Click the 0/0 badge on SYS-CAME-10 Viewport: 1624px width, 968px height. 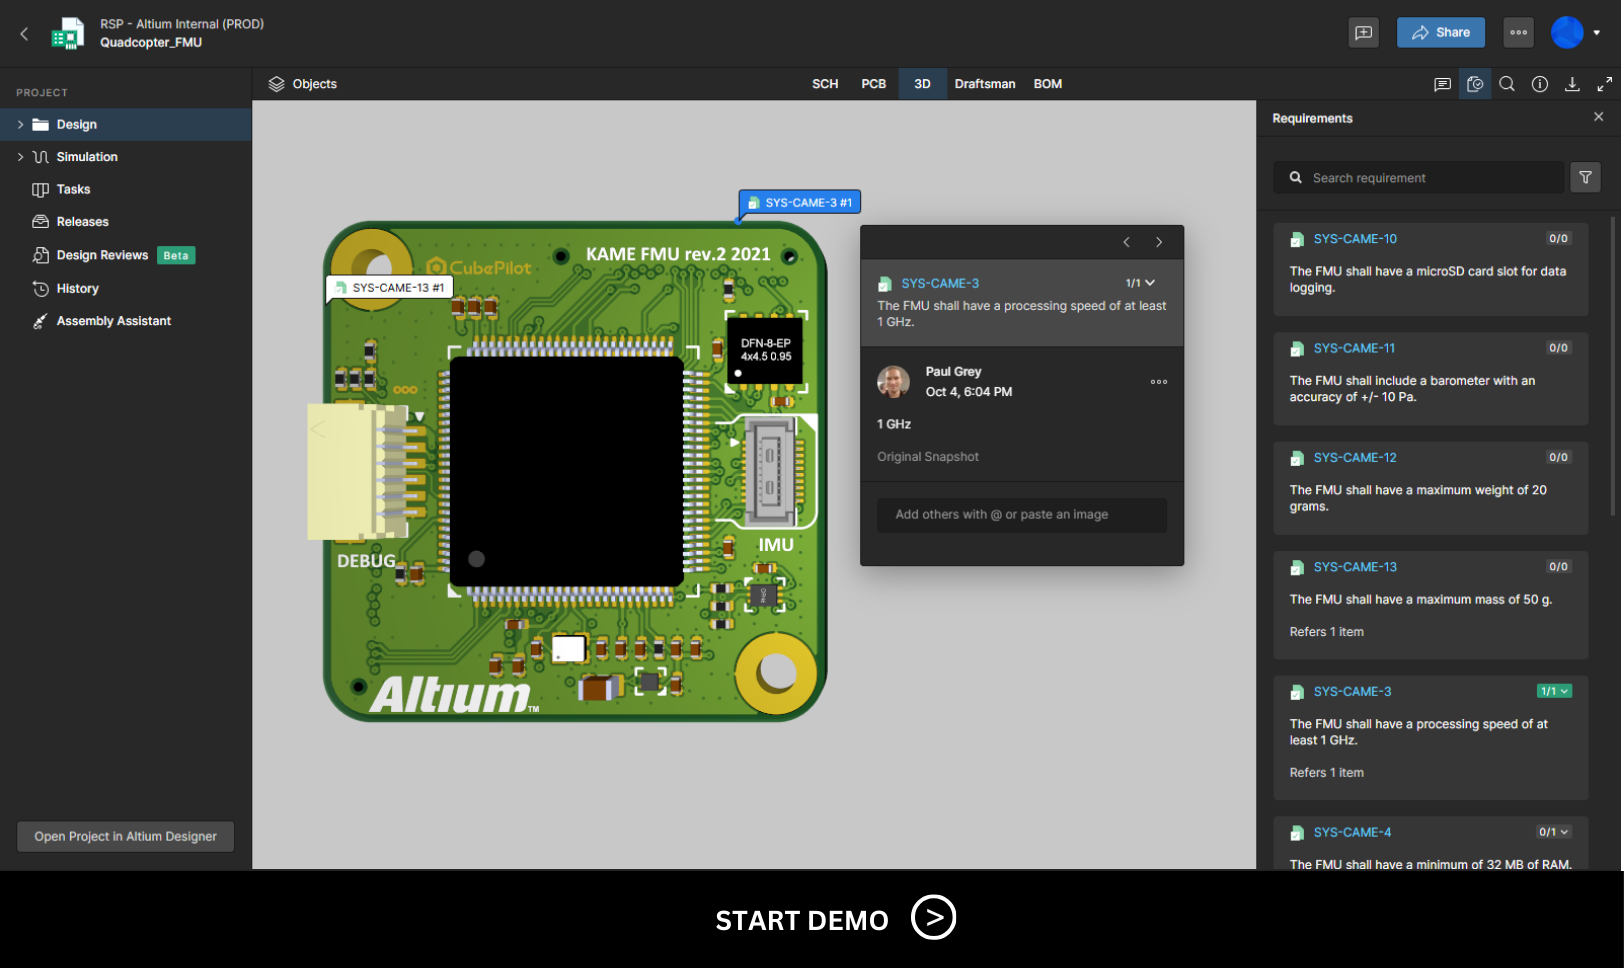[1558, 238]
